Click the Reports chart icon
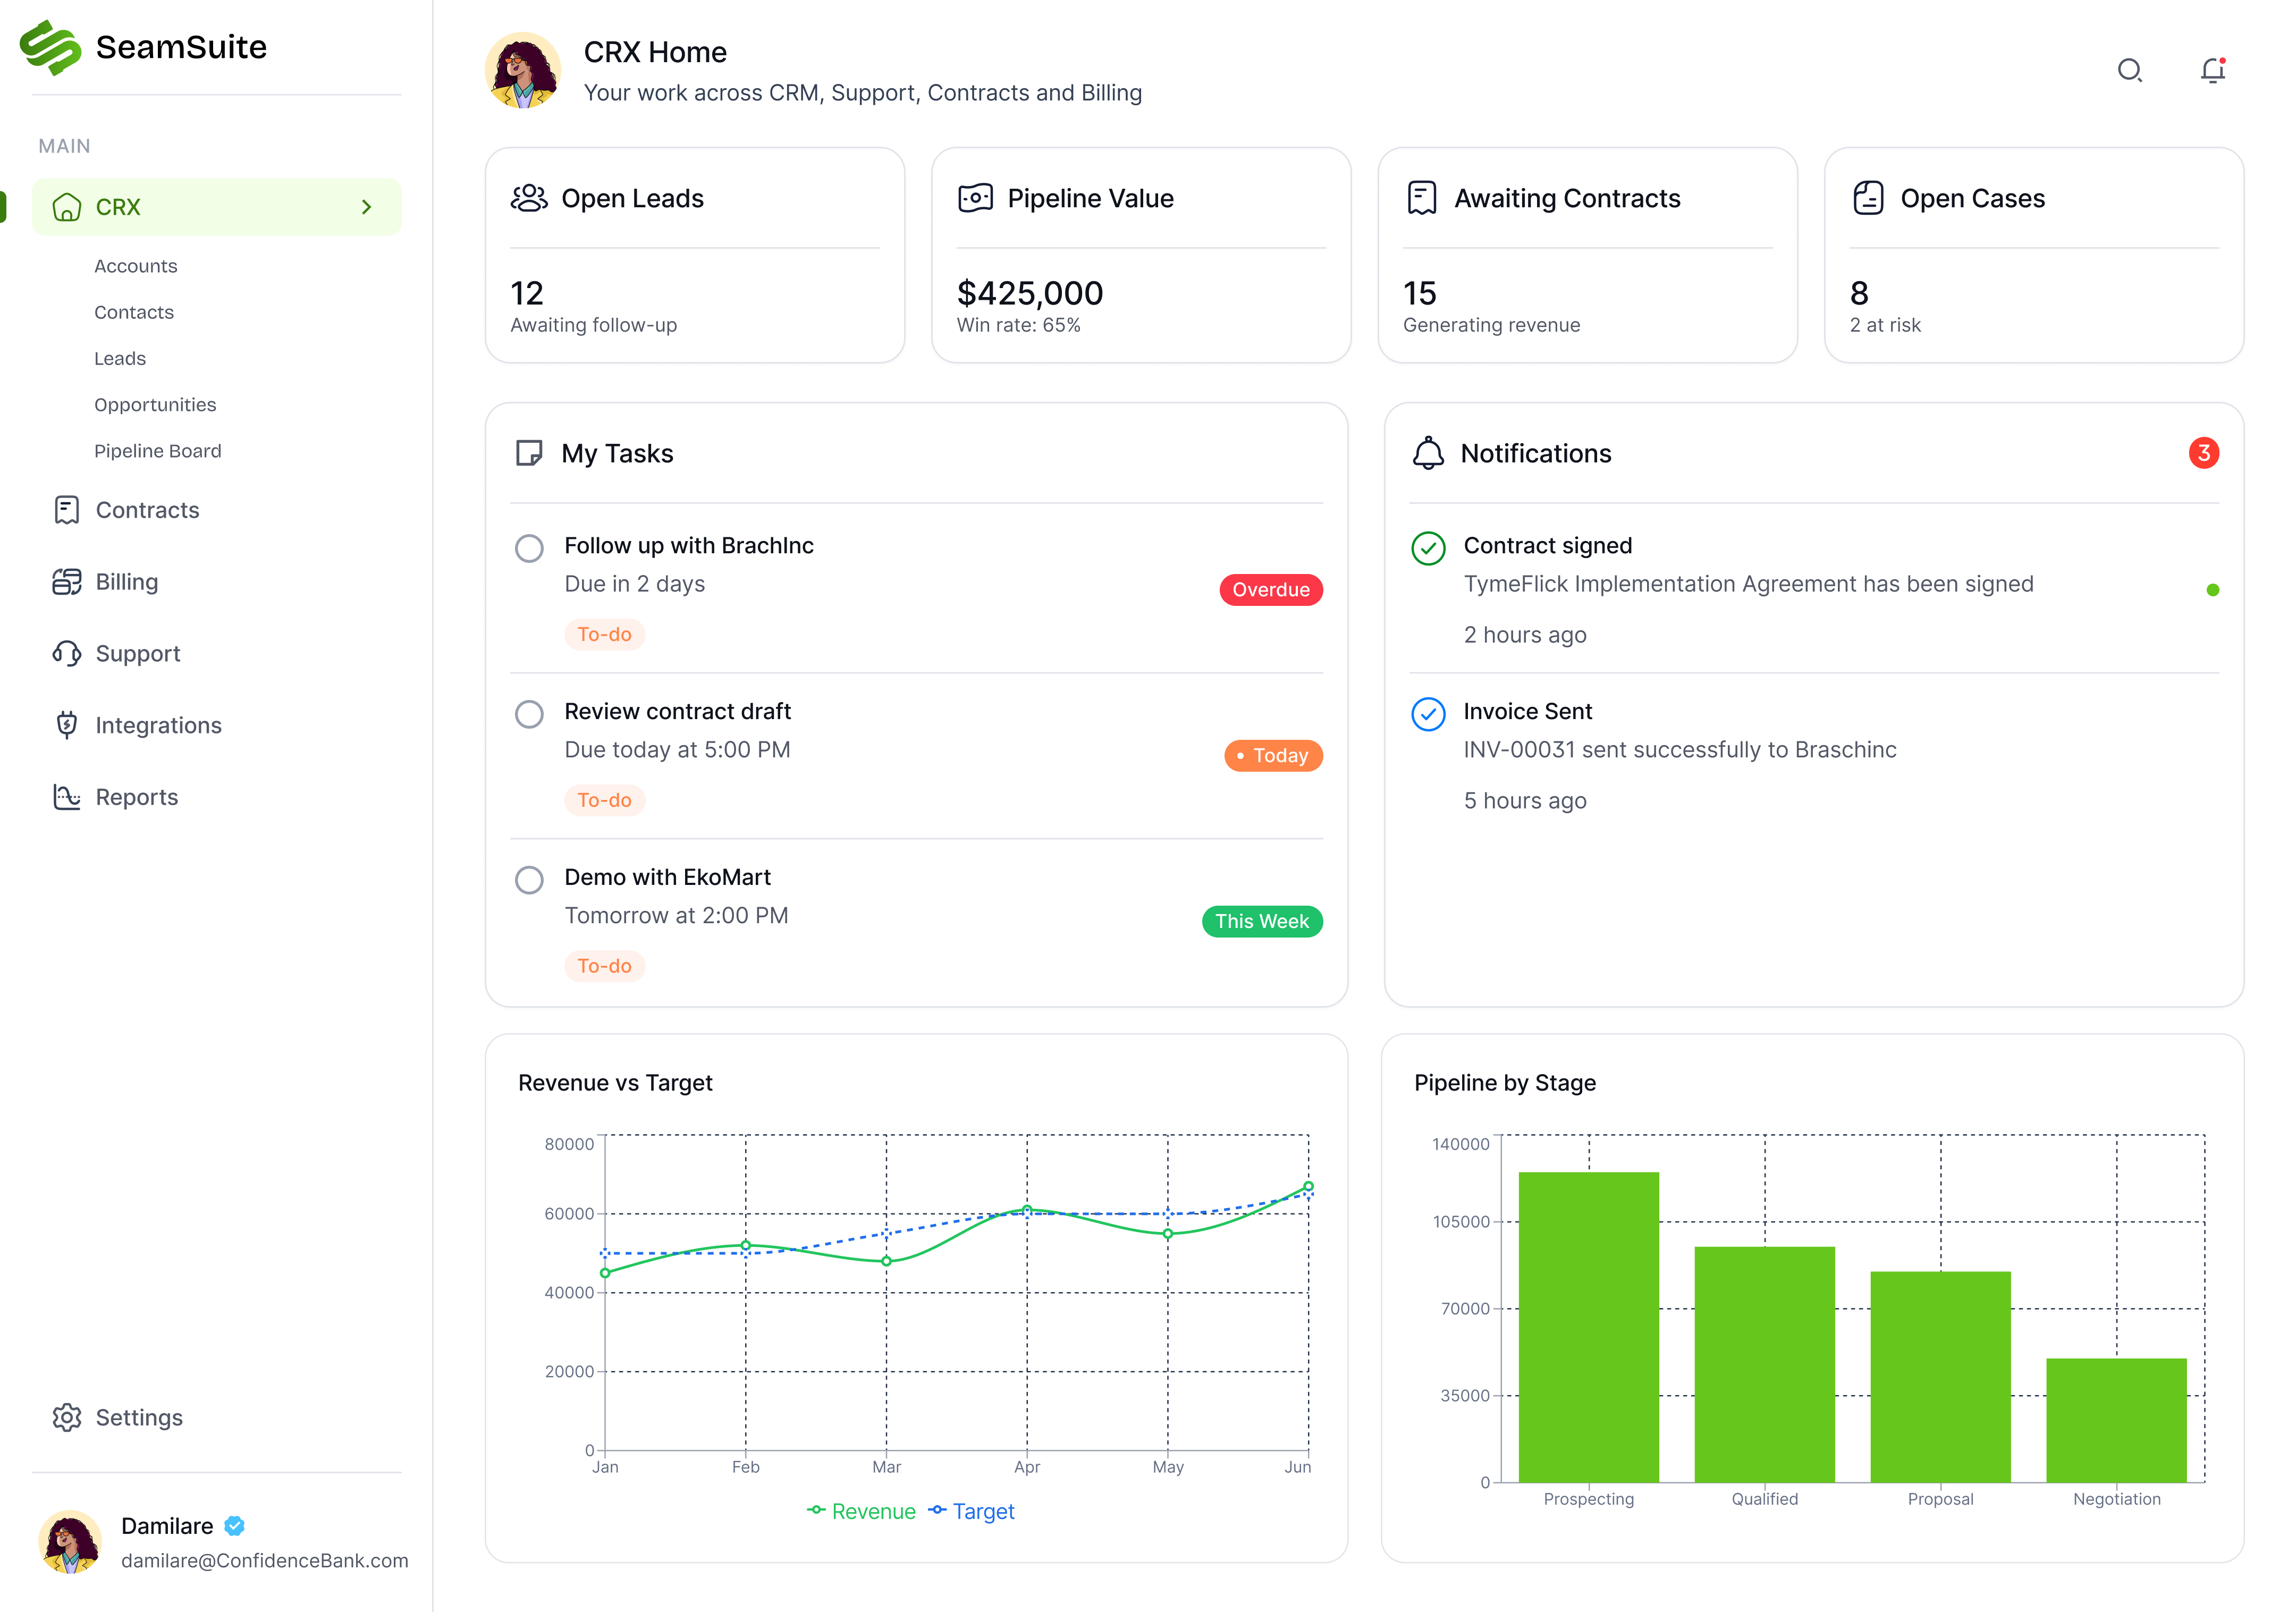The height and width of the screenshot is (1612, 2296). coord(67,797)
